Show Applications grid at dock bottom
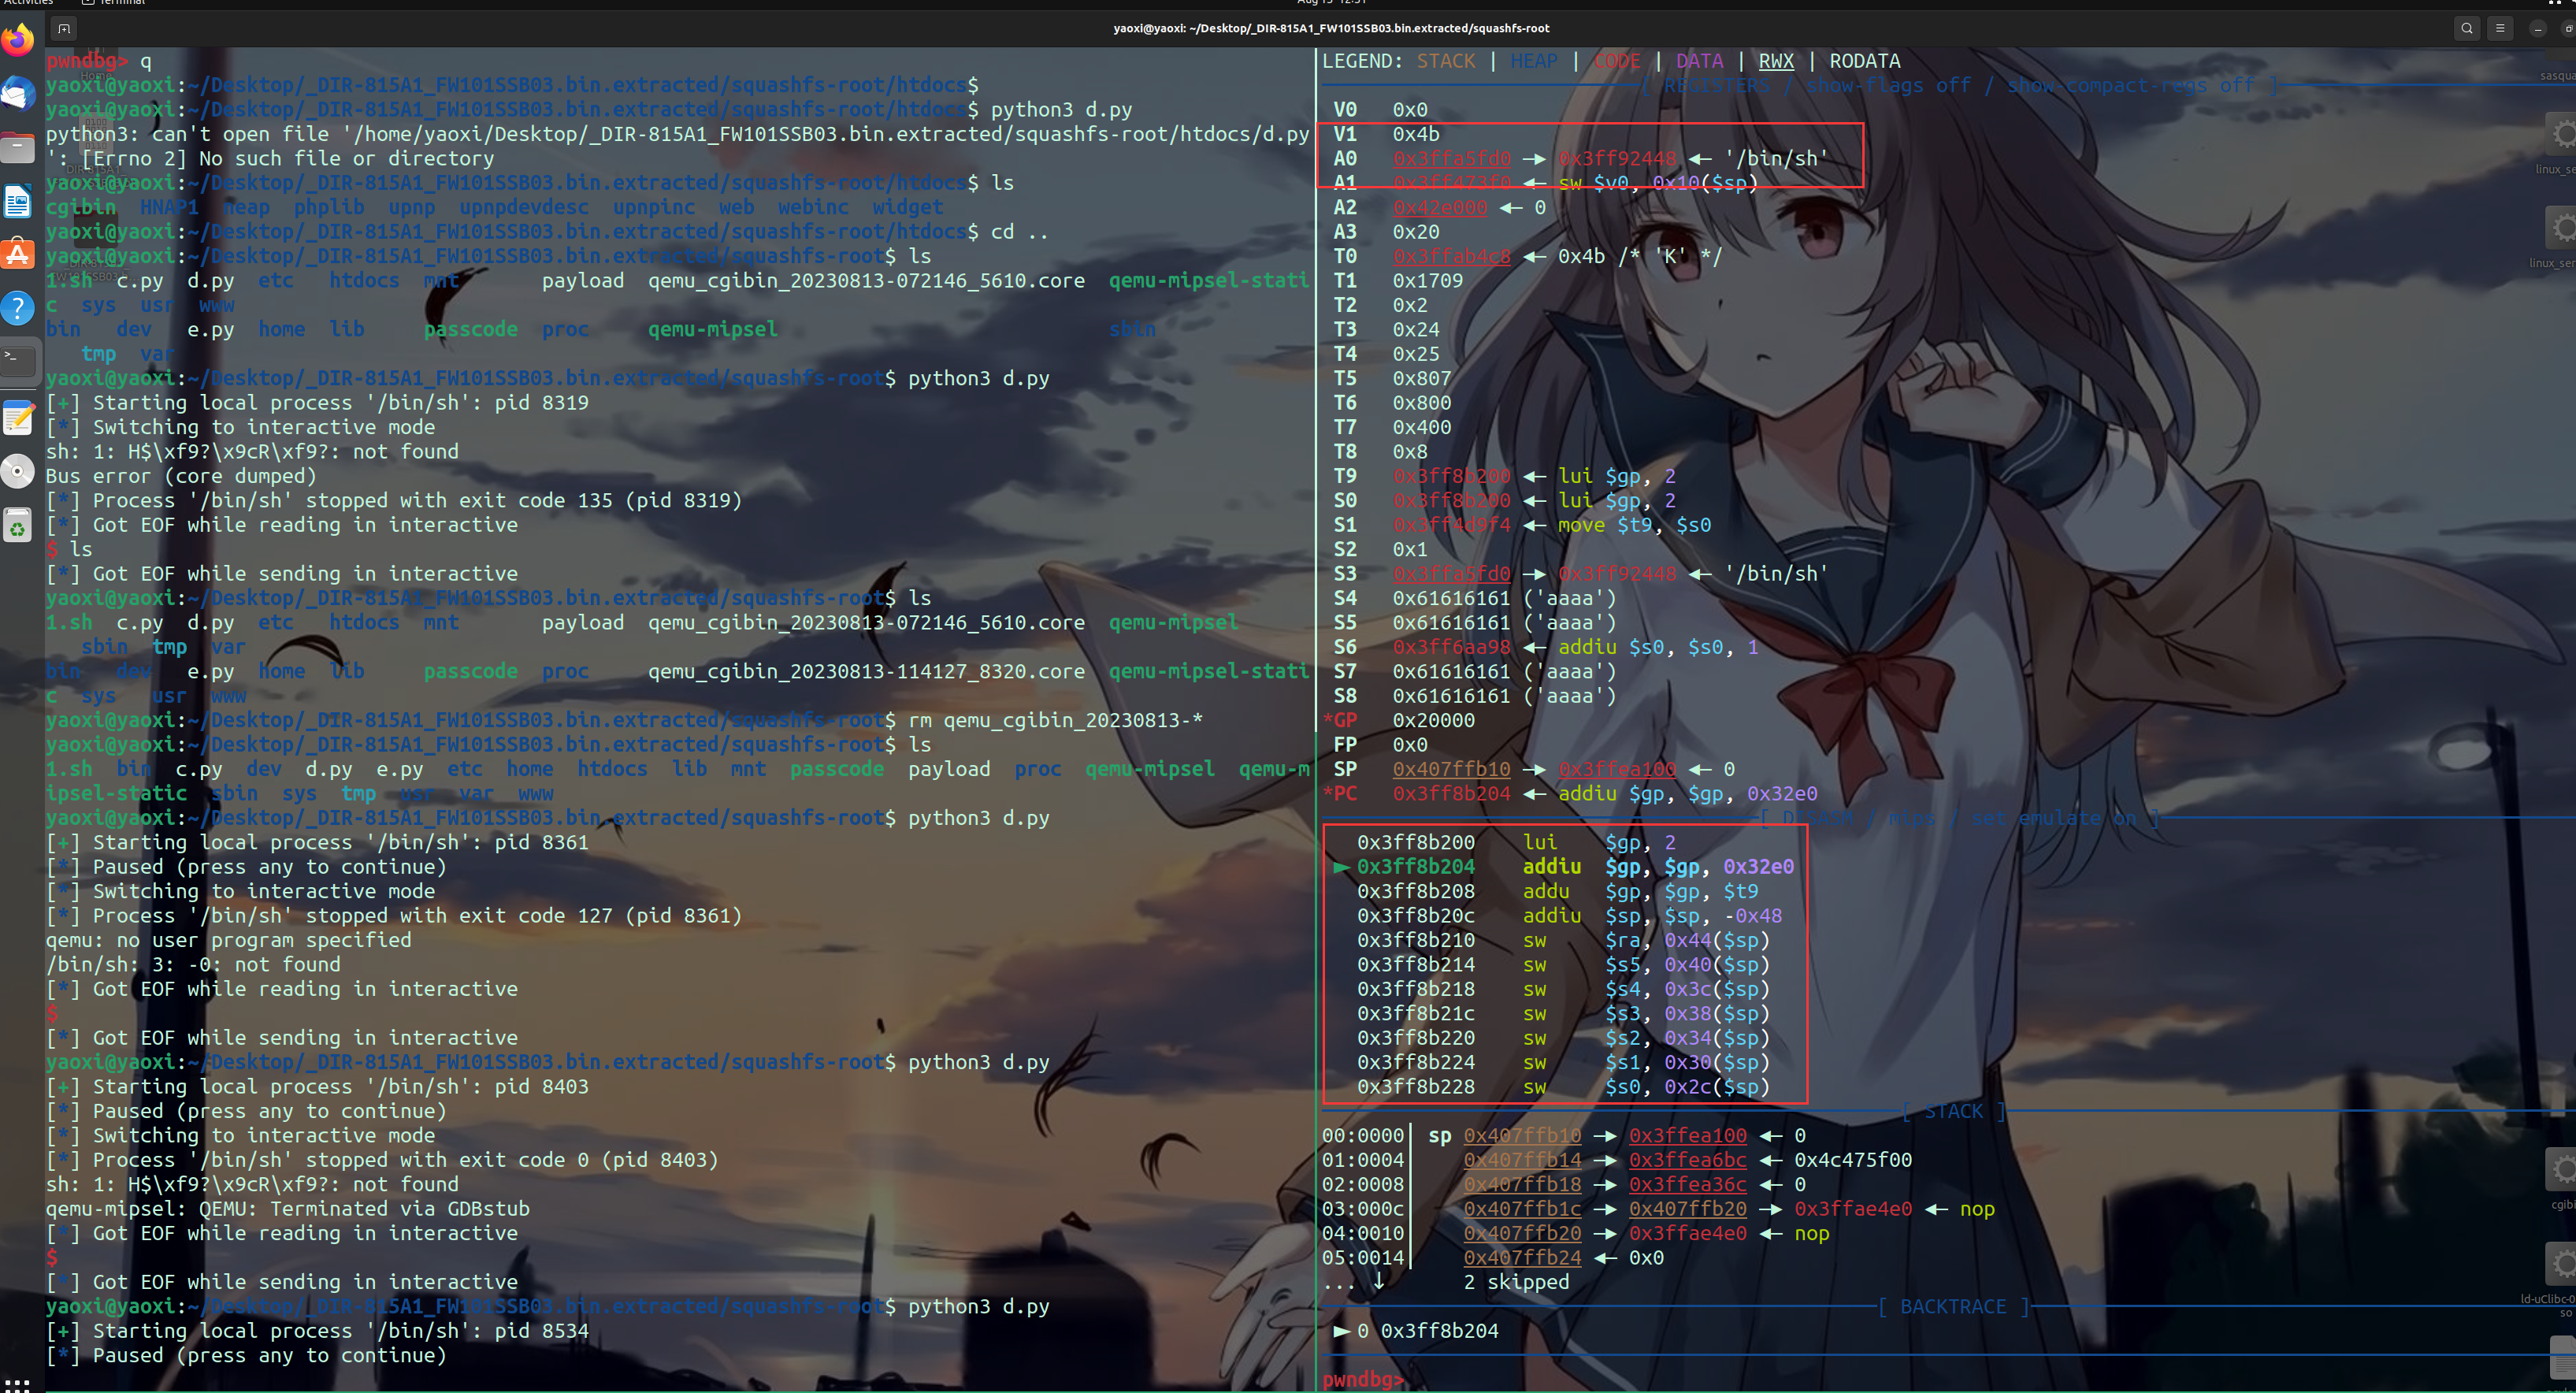Viewport: 2576px width, 1393px height. [18, 1384]
